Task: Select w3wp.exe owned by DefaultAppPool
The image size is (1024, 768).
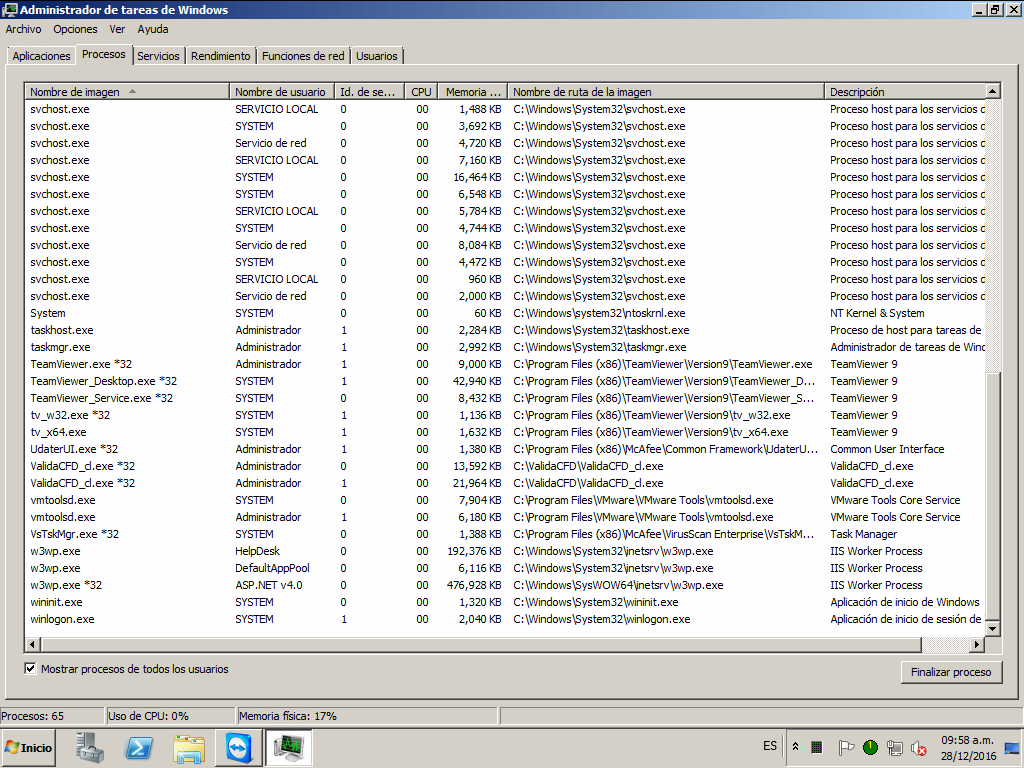Action: pos(505,568)
